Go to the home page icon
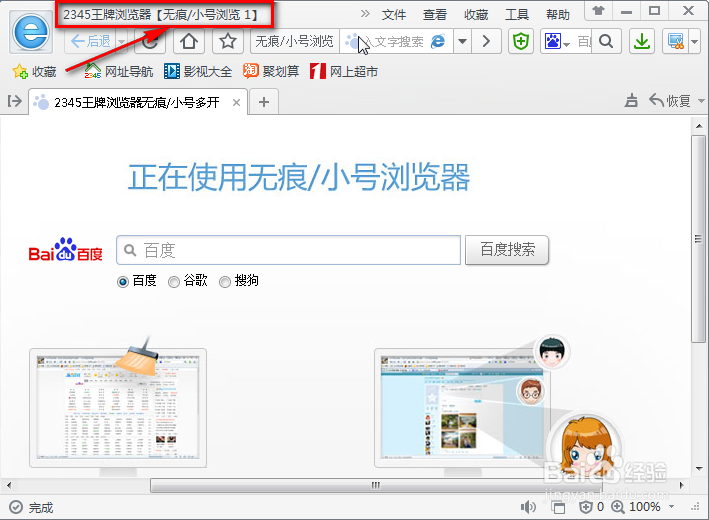 coord(189,42)
